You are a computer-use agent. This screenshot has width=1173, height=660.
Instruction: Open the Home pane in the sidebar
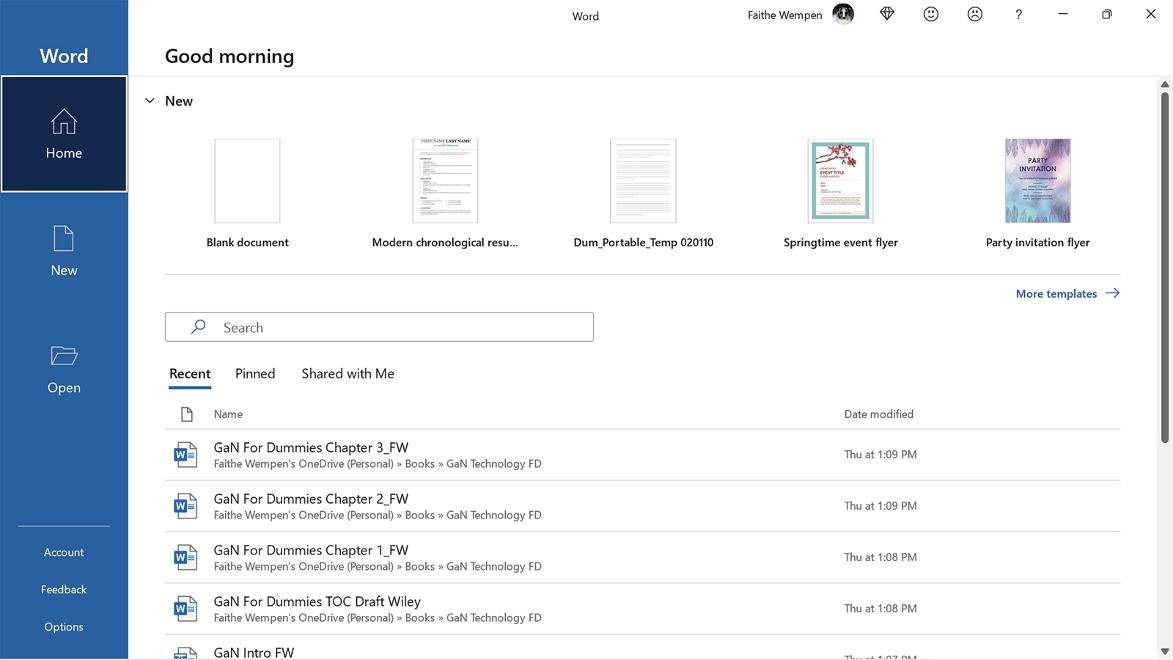64,134
